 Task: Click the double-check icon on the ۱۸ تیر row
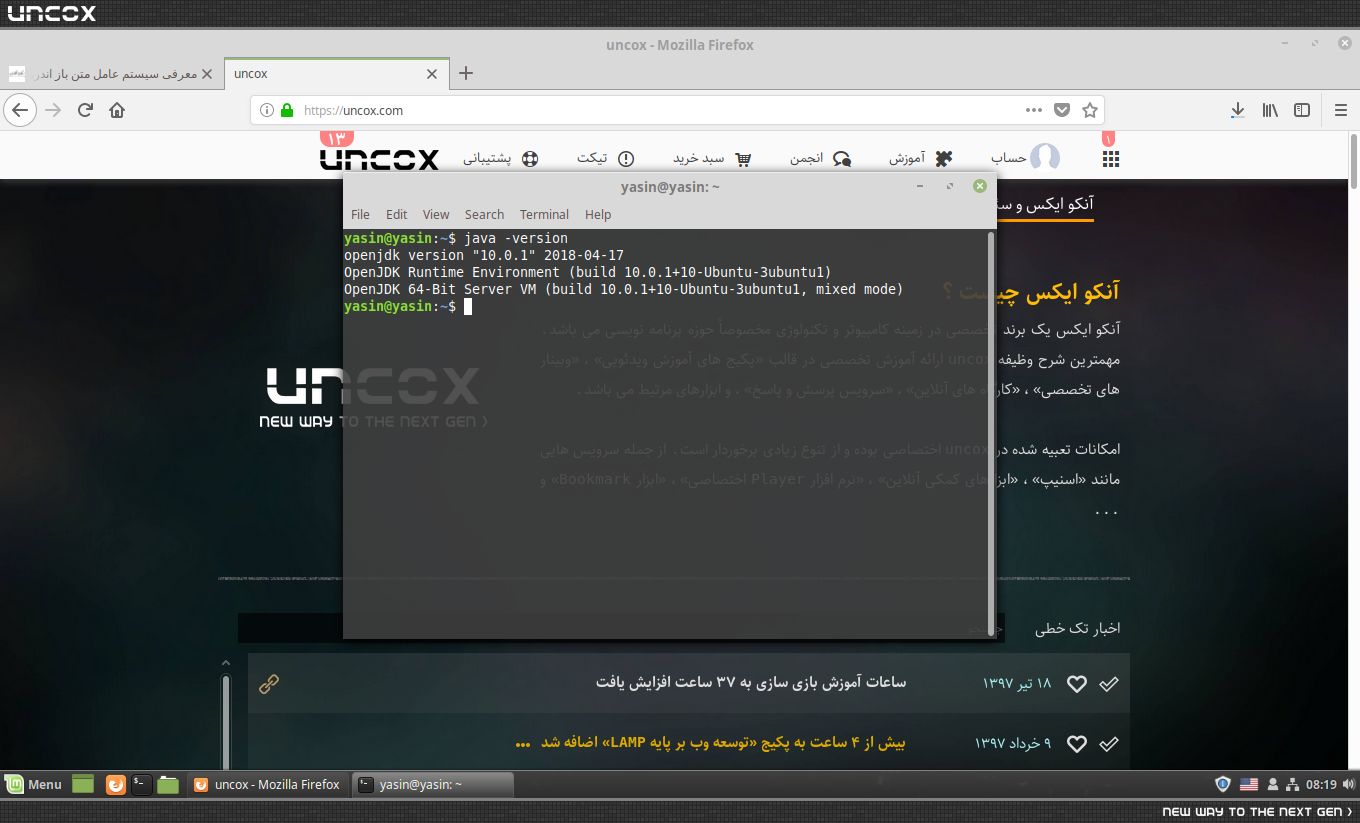[x=1109, y=684]
